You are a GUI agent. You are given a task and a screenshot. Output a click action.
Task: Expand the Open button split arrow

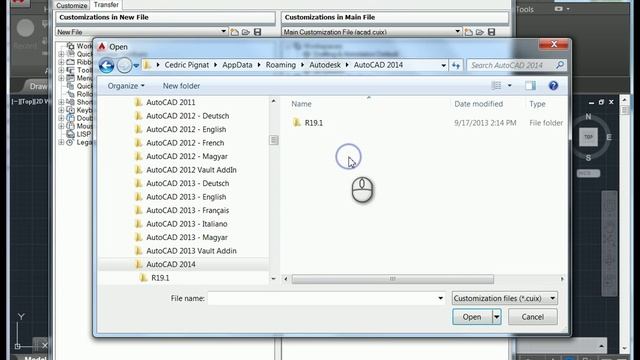pos(497,317)
